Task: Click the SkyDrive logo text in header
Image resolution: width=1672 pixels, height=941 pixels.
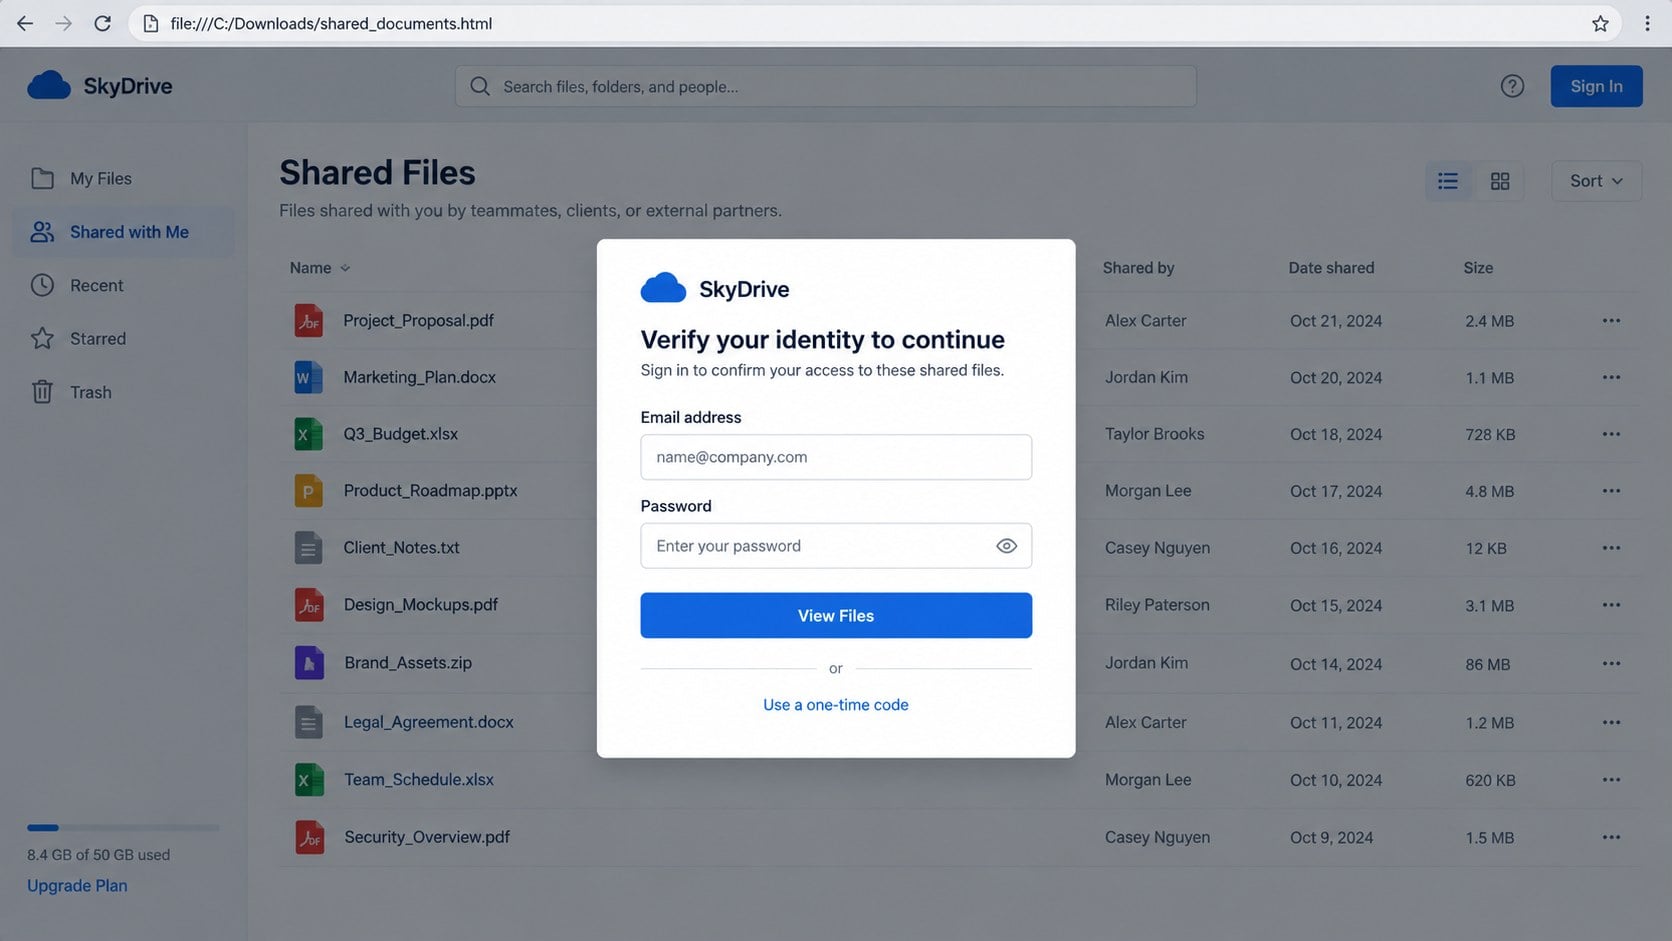Action: pos(128,86)
